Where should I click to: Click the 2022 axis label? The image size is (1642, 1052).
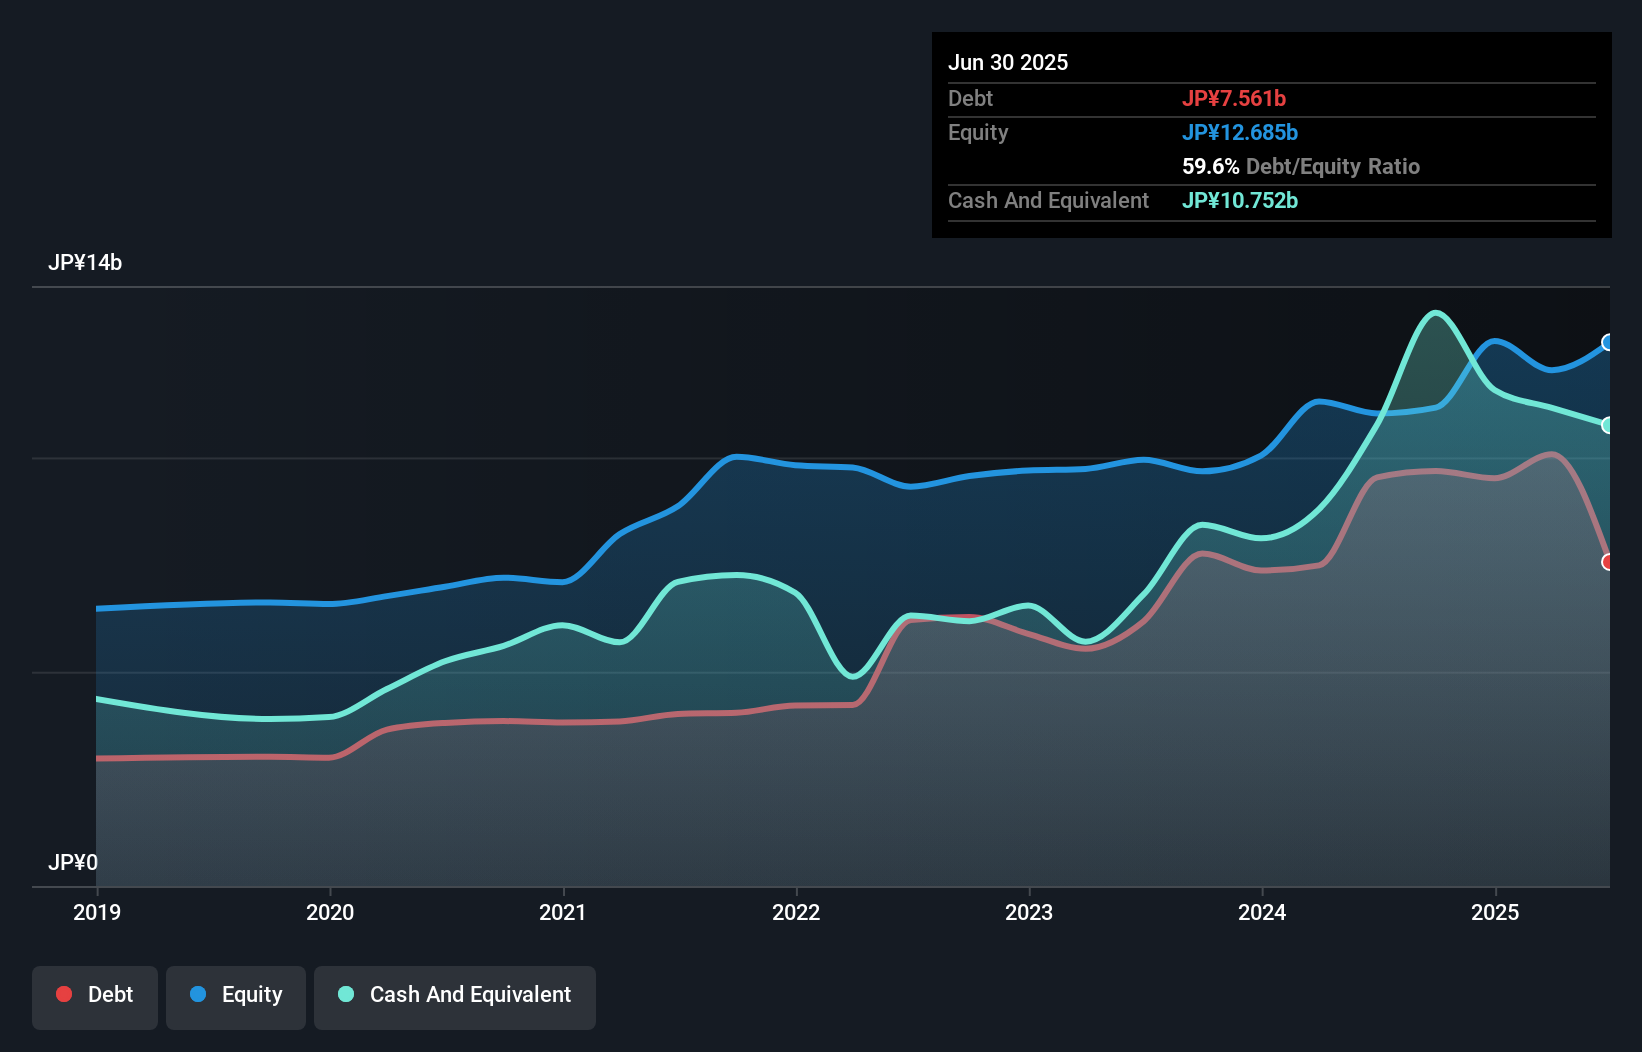click(796, 912)
